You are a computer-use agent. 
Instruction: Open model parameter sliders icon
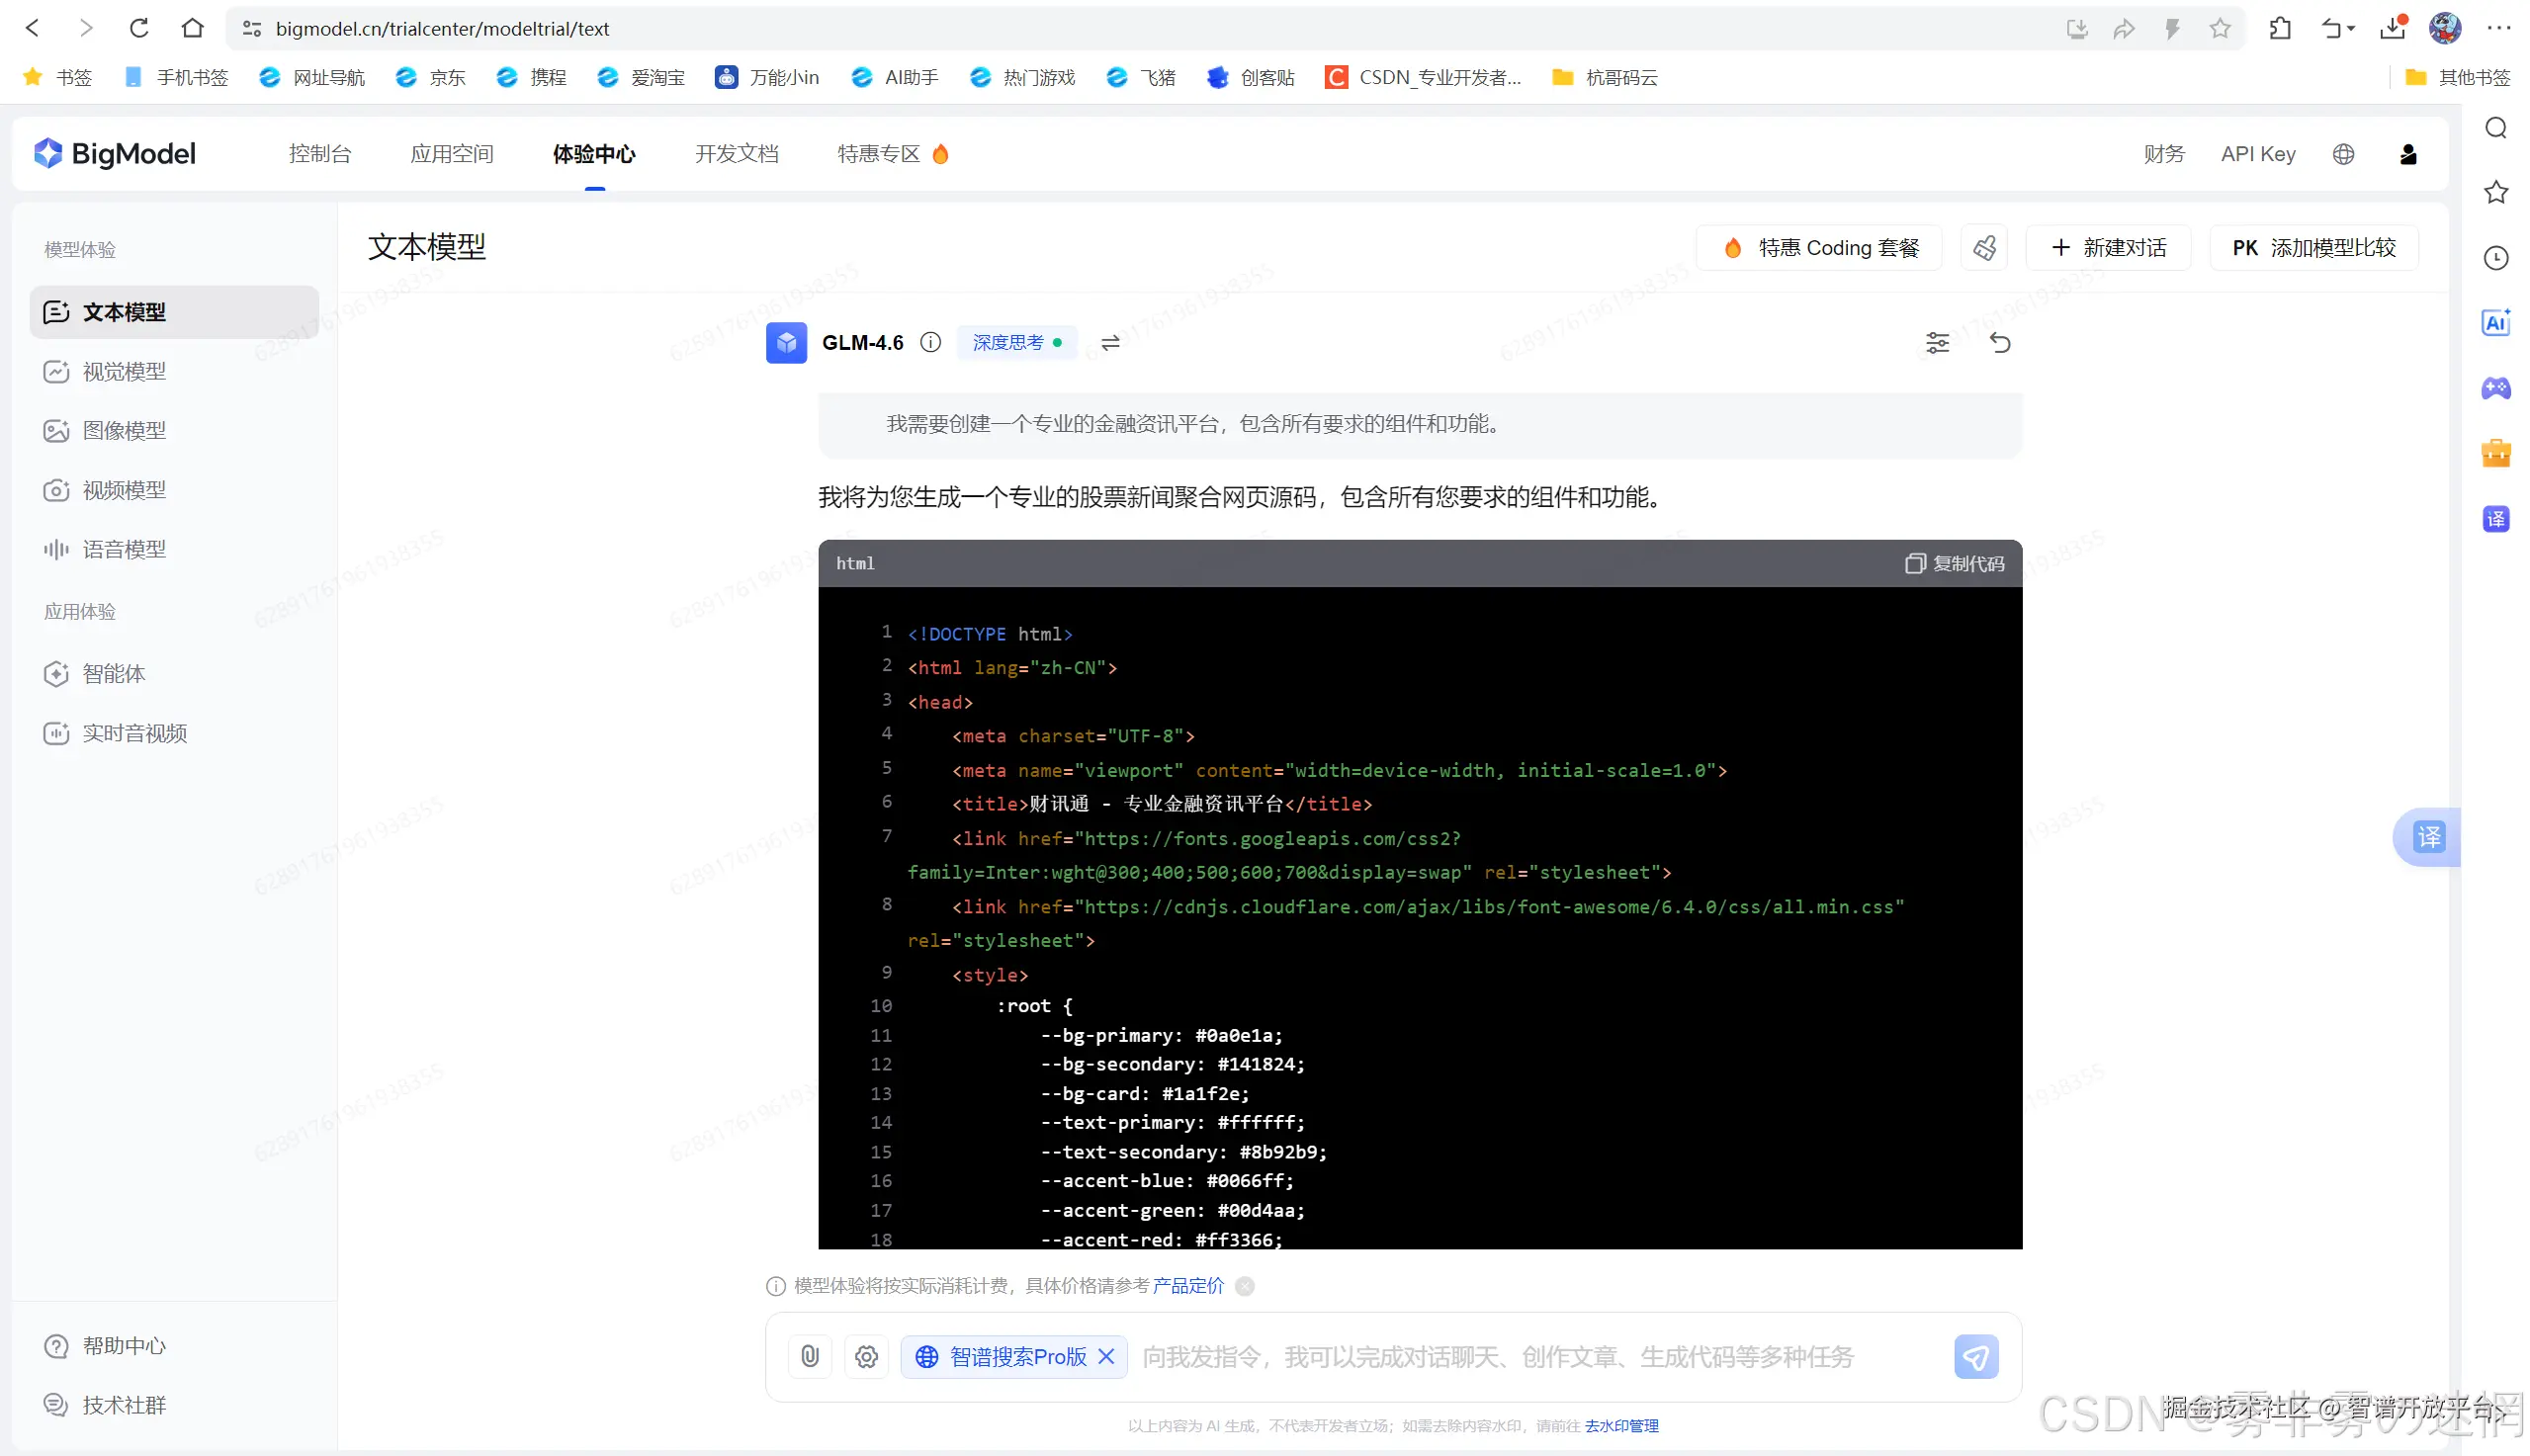[1937, 343]
